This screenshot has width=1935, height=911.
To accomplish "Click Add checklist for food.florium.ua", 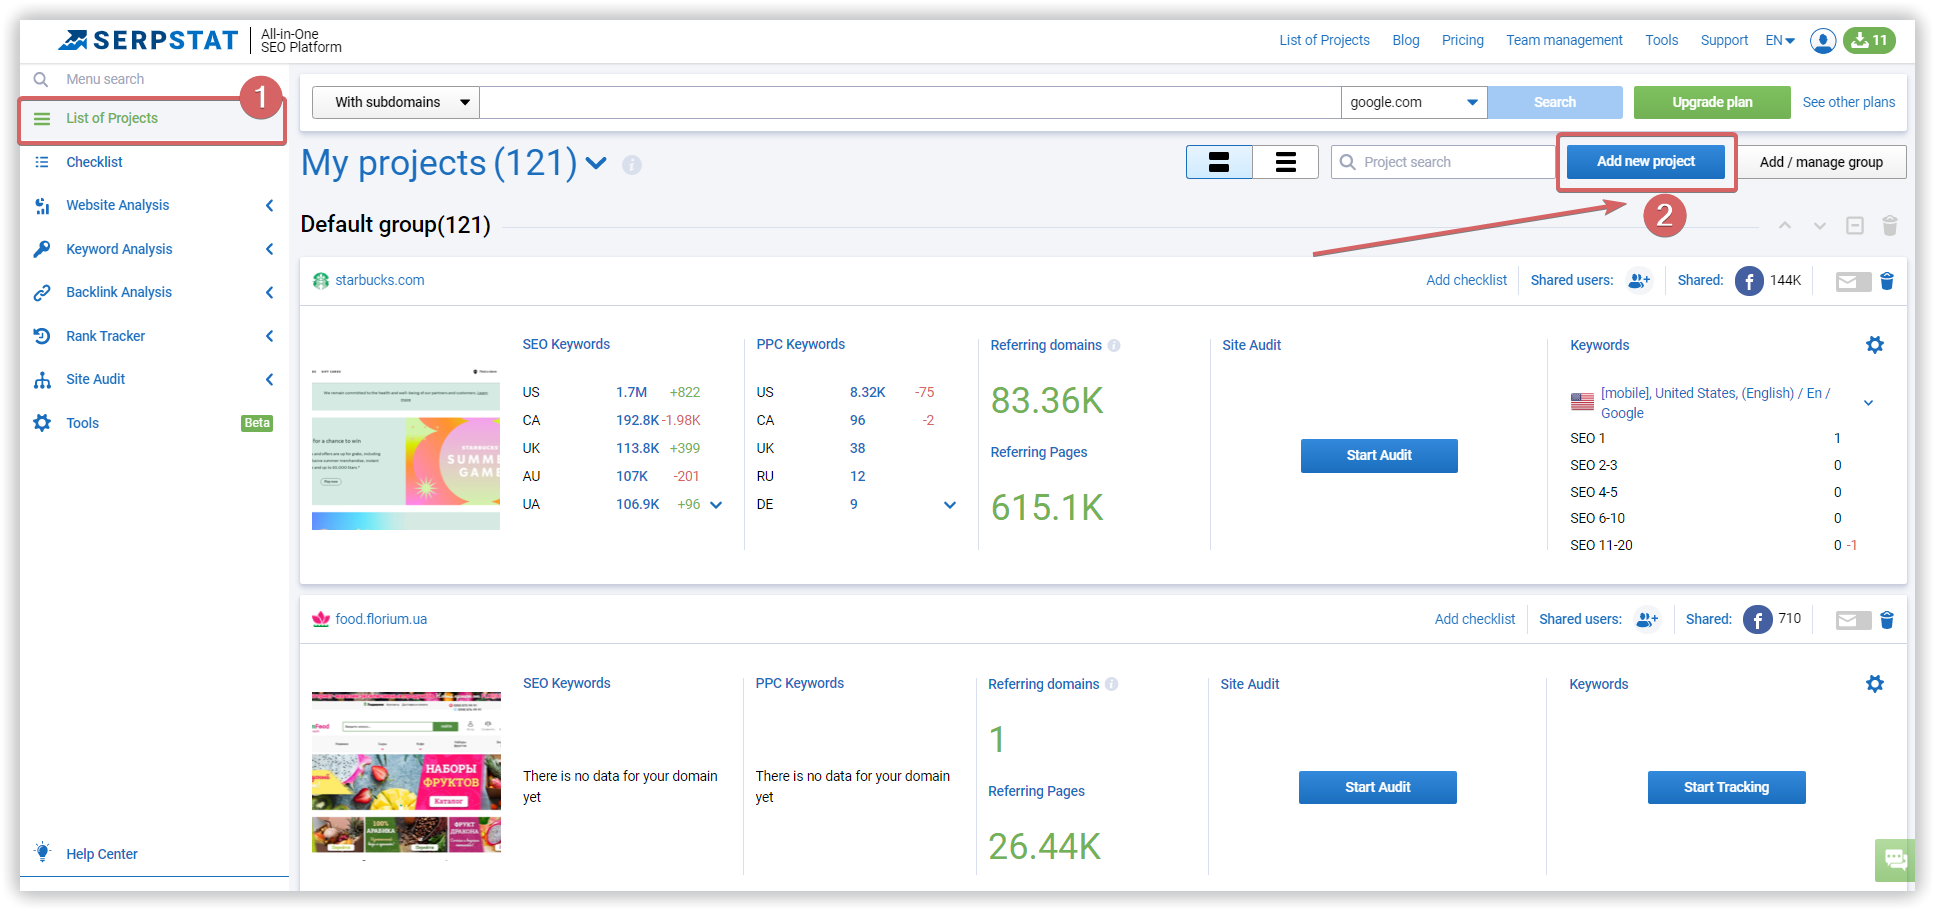I will tap(1475, 620).
